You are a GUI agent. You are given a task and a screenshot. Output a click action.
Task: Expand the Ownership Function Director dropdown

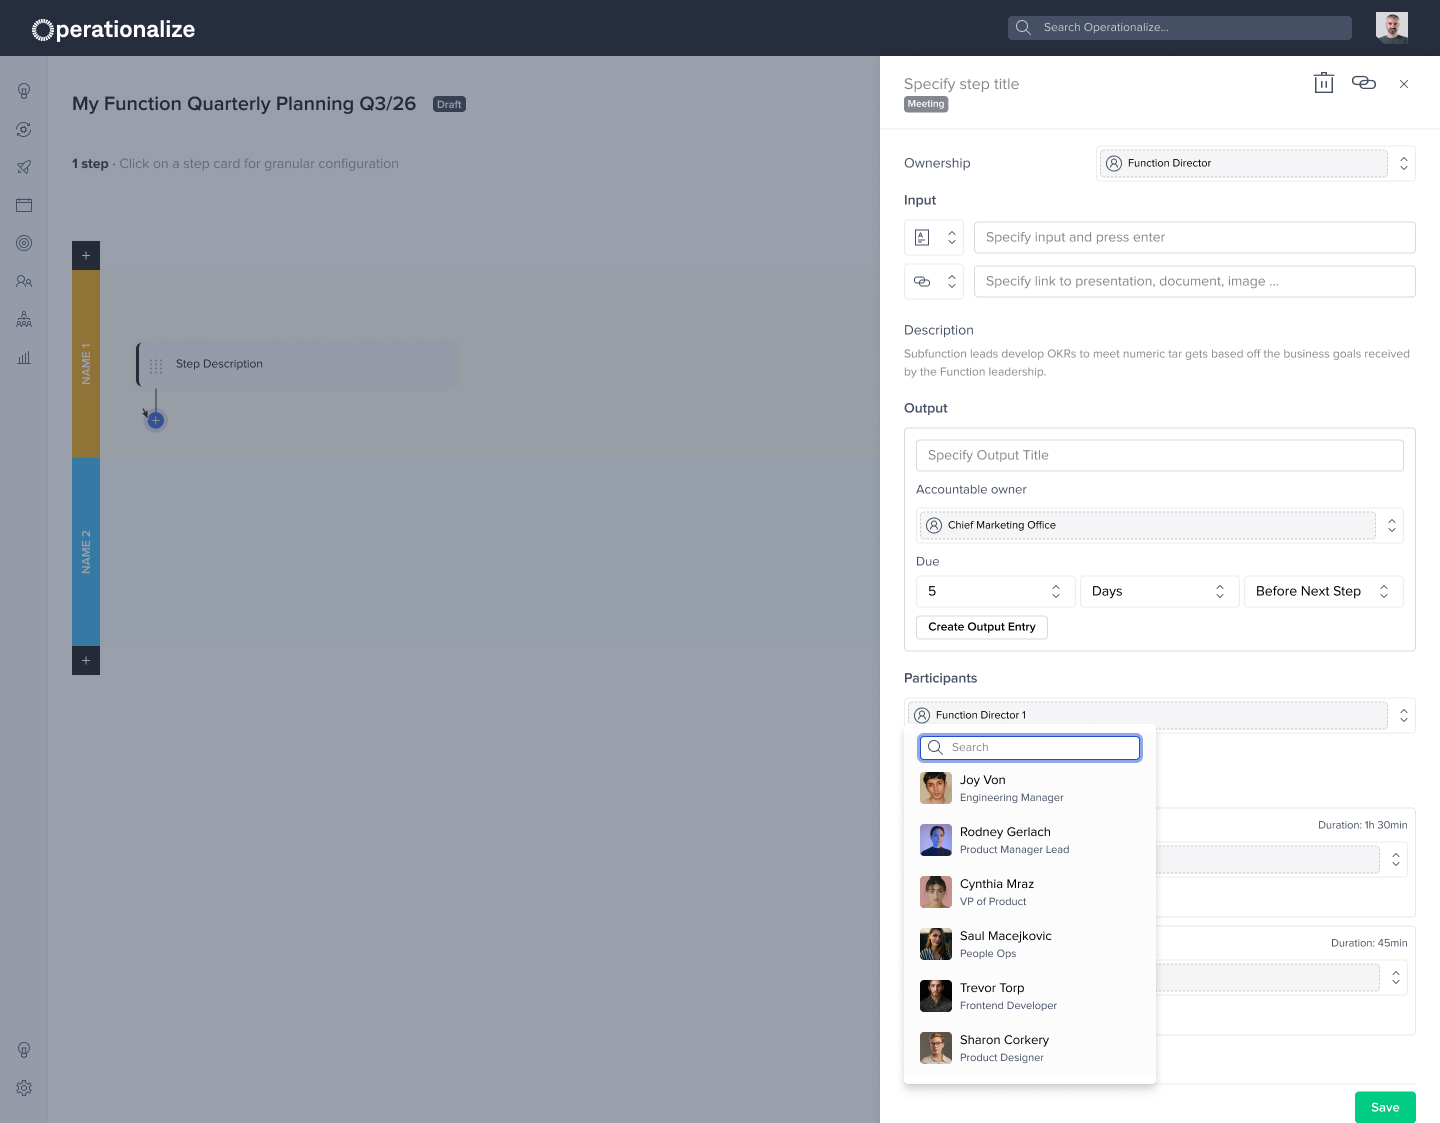click(x=1256, y=163)
